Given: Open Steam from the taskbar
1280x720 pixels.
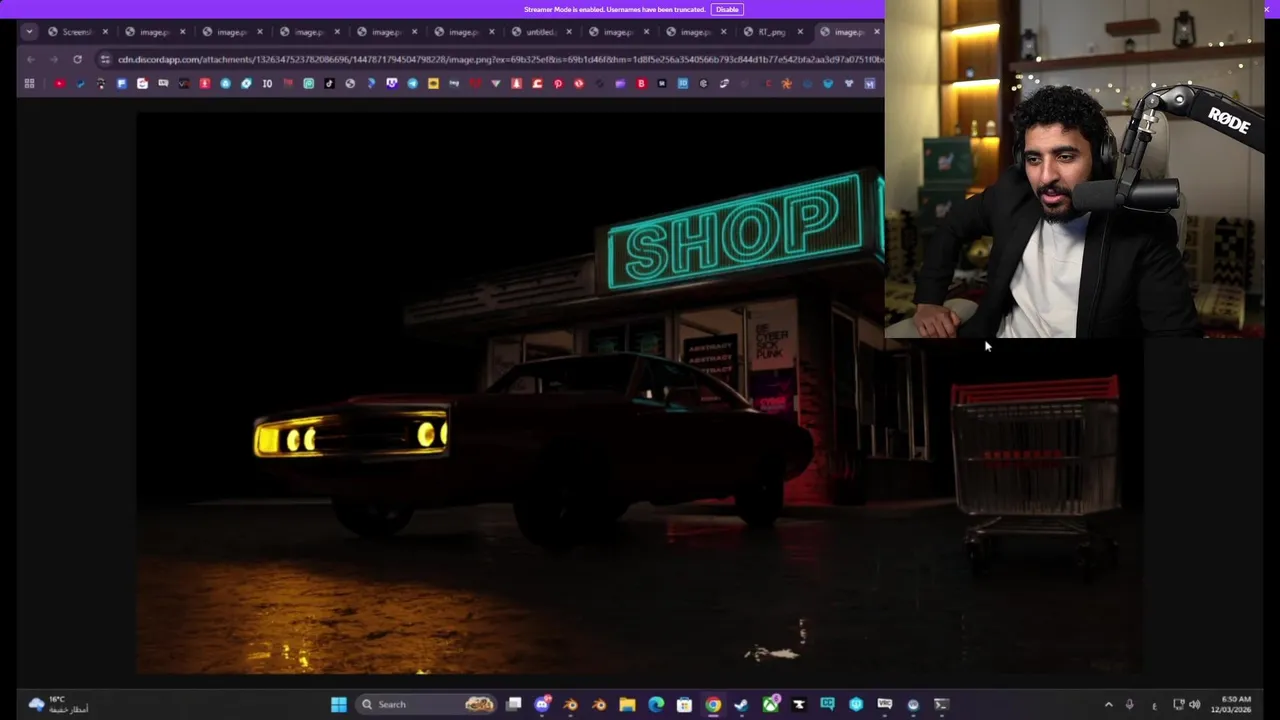Looking at the screenshot, I should click(741, 704).
